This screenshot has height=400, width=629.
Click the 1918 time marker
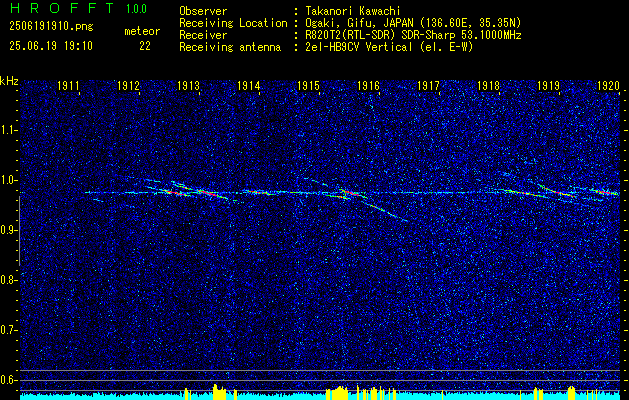coord(488,86)
